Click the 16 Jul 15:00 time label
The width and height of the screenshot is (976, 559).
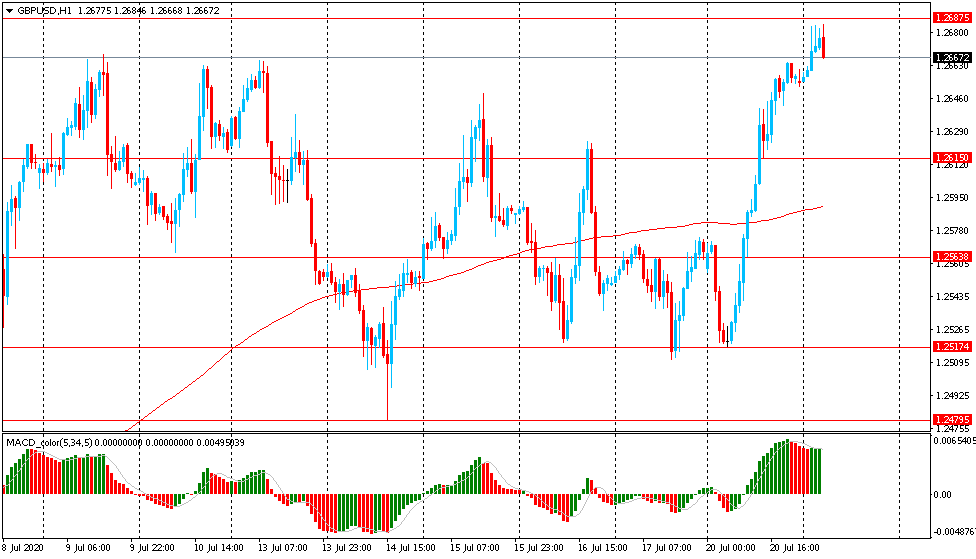point(603,548)
